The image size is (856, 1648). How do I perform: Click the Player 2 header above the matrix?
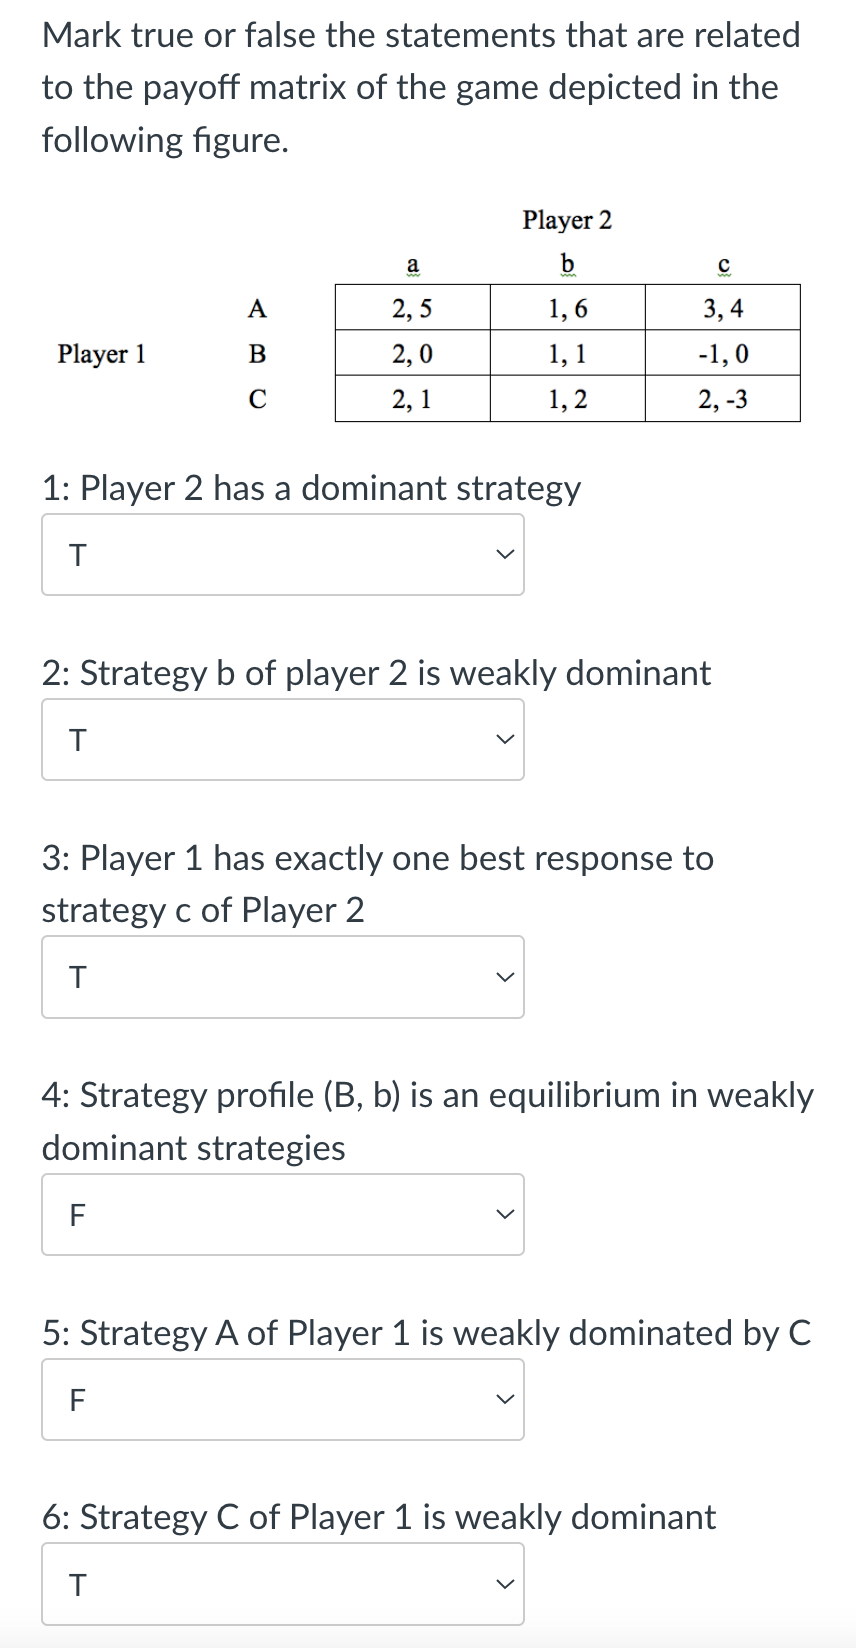point(567,221)
